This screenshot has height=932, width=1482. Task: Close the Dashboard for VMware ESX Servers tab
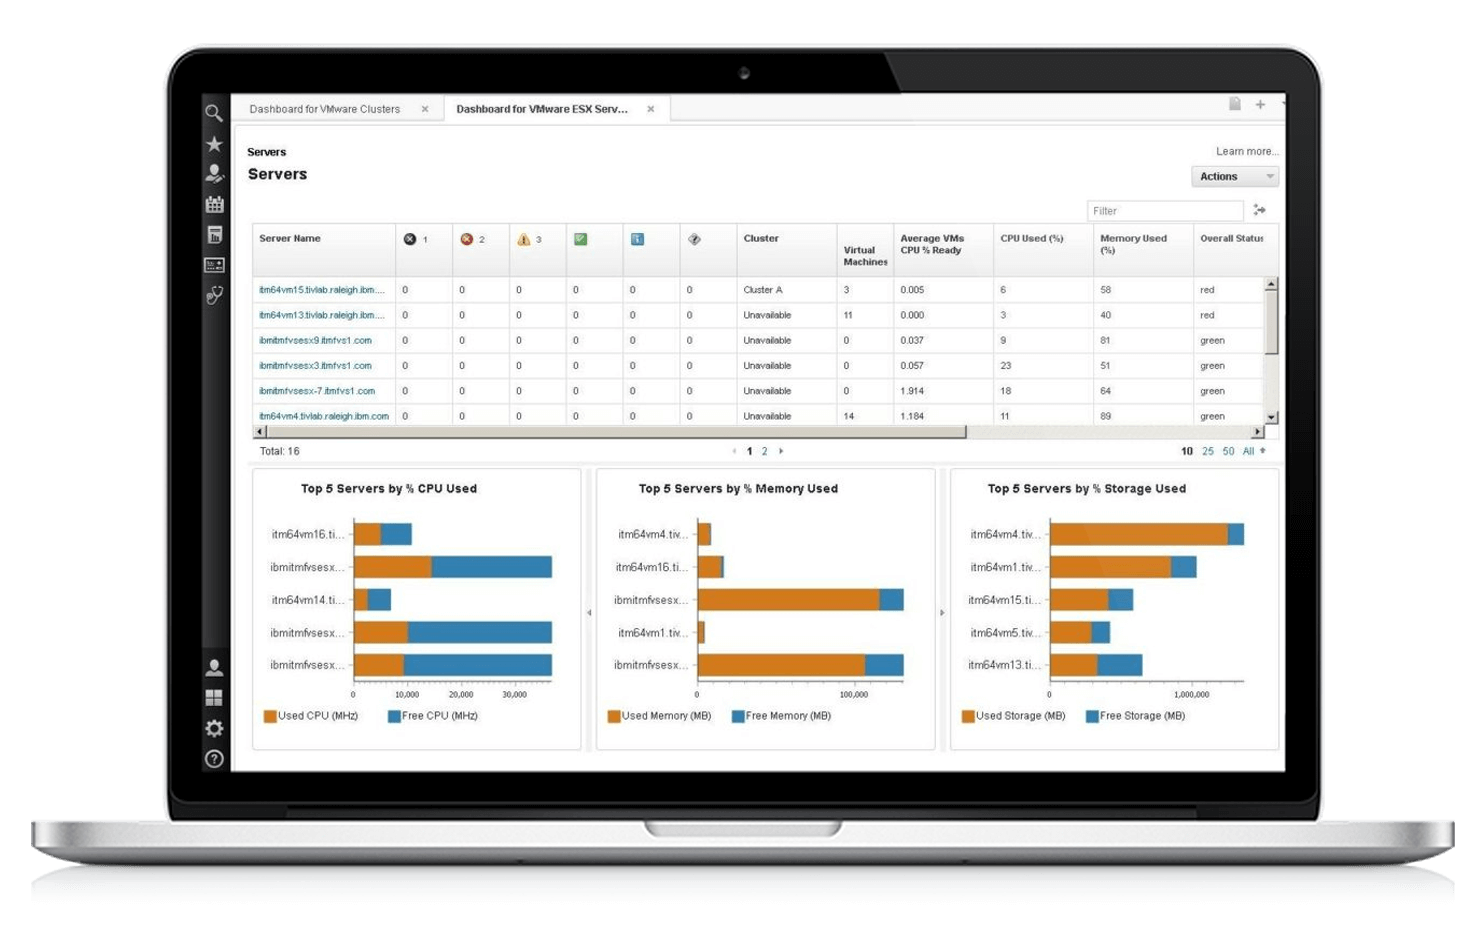(x=651, y=109)
